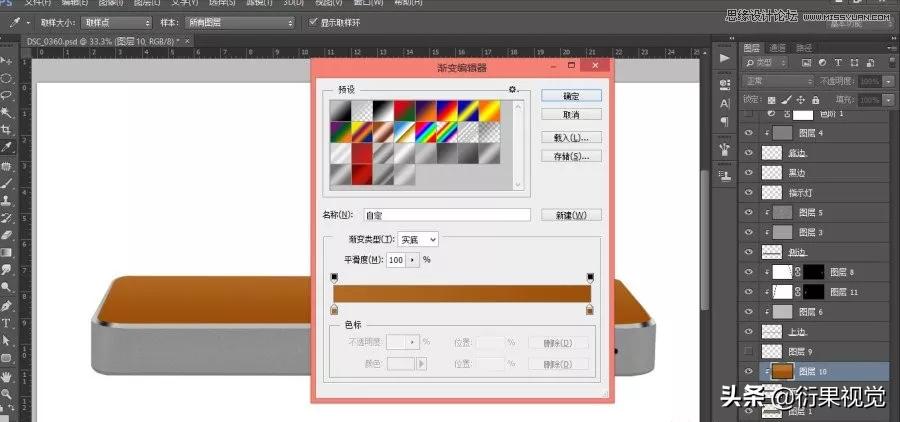Open the Actions panel play icon

coord(724,58)
